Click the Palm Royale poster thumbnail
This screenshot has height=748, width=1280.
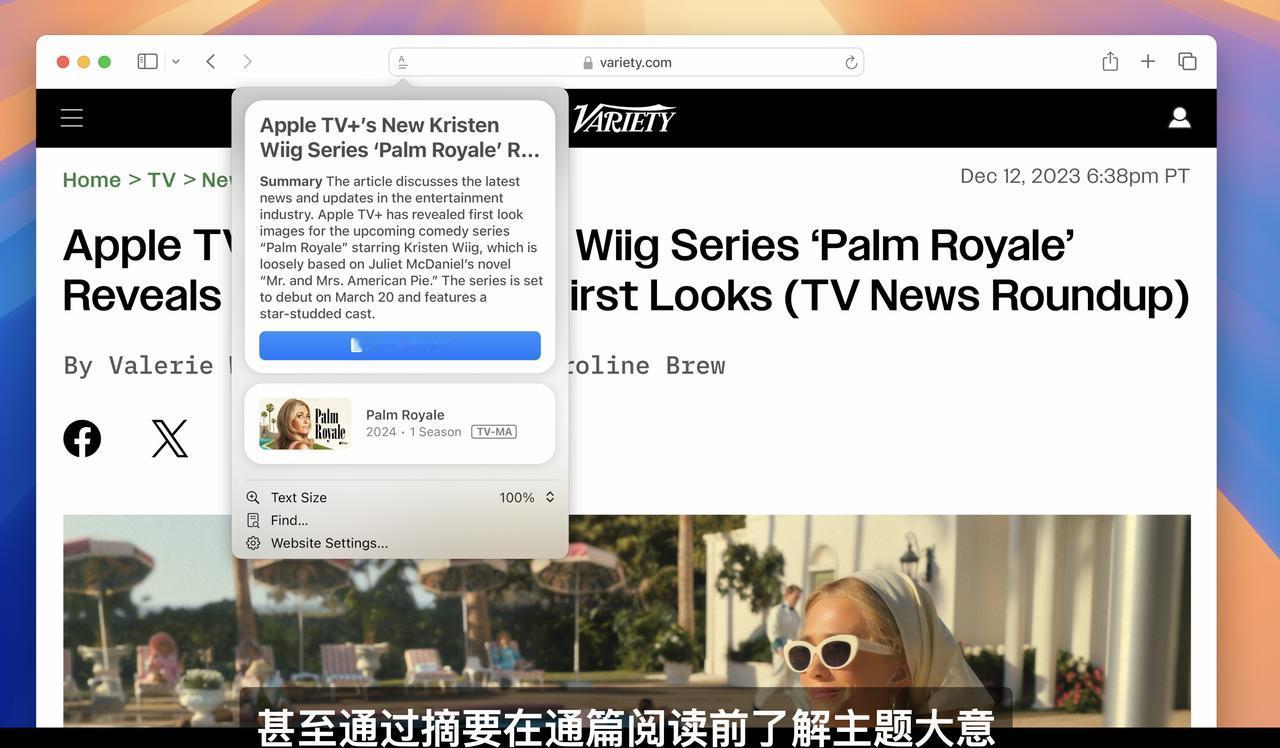(x=305, y=424)
